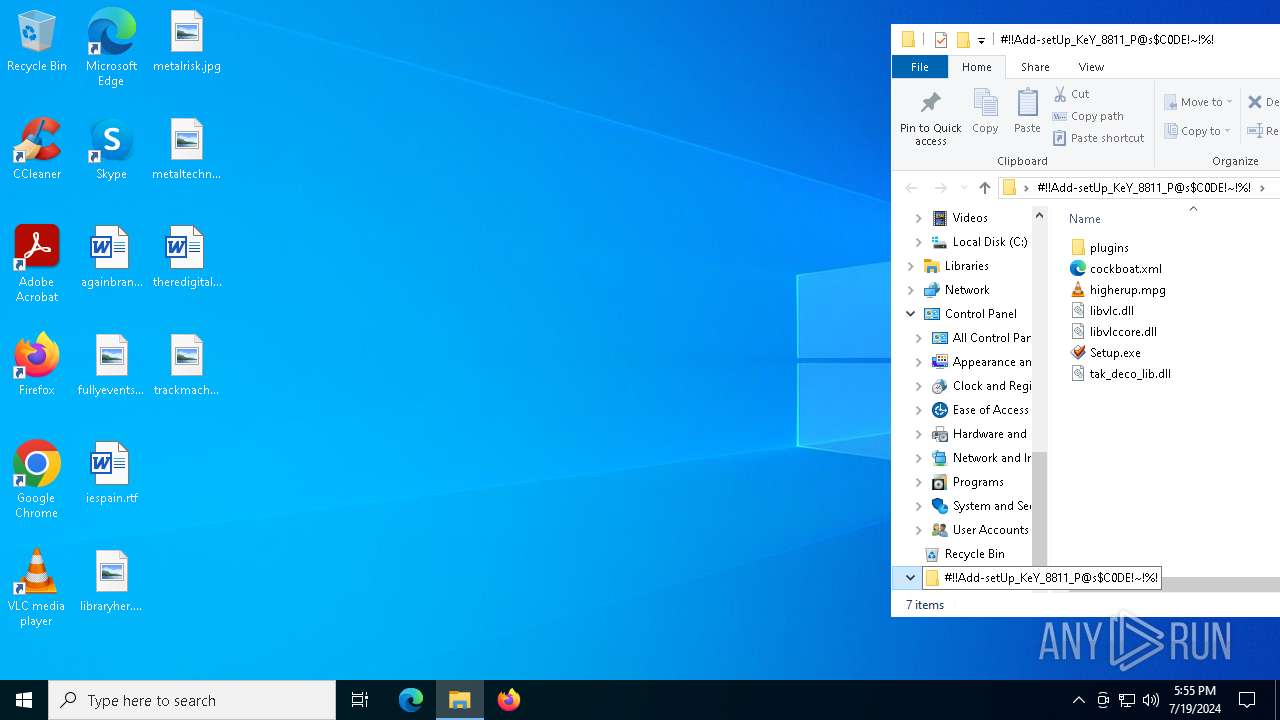Click the Up one level arrow
Screen dimensions: 1280x720
985,188
